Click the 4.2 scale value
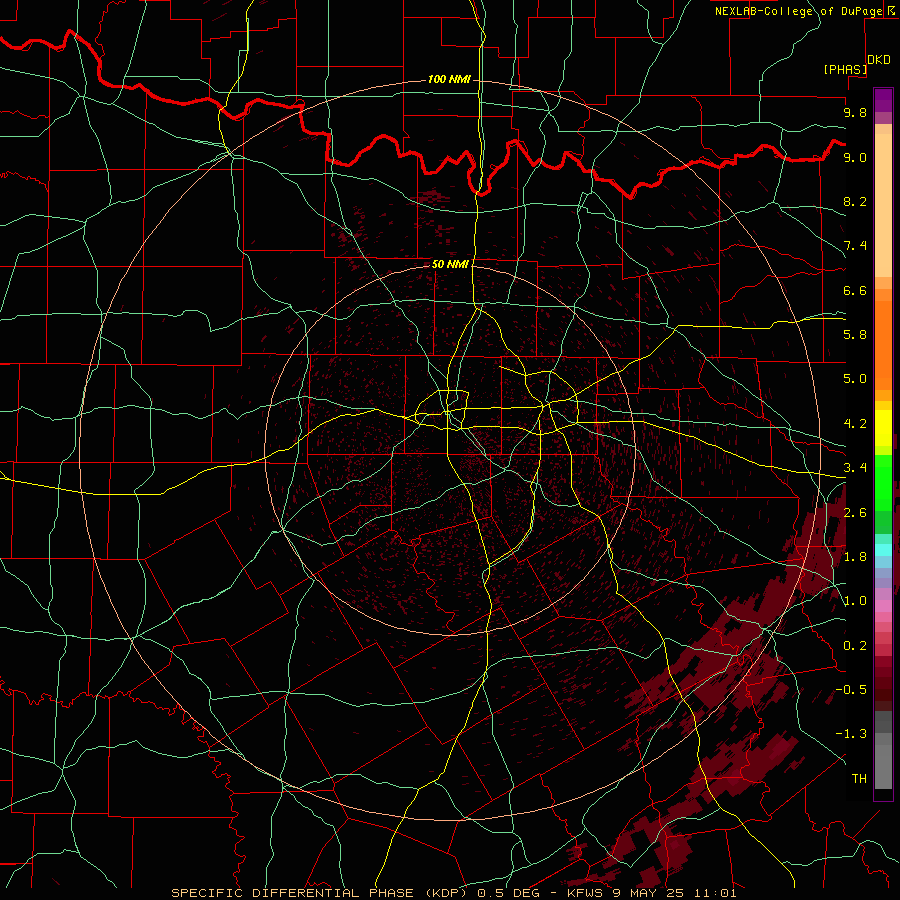 coord(855,424)
